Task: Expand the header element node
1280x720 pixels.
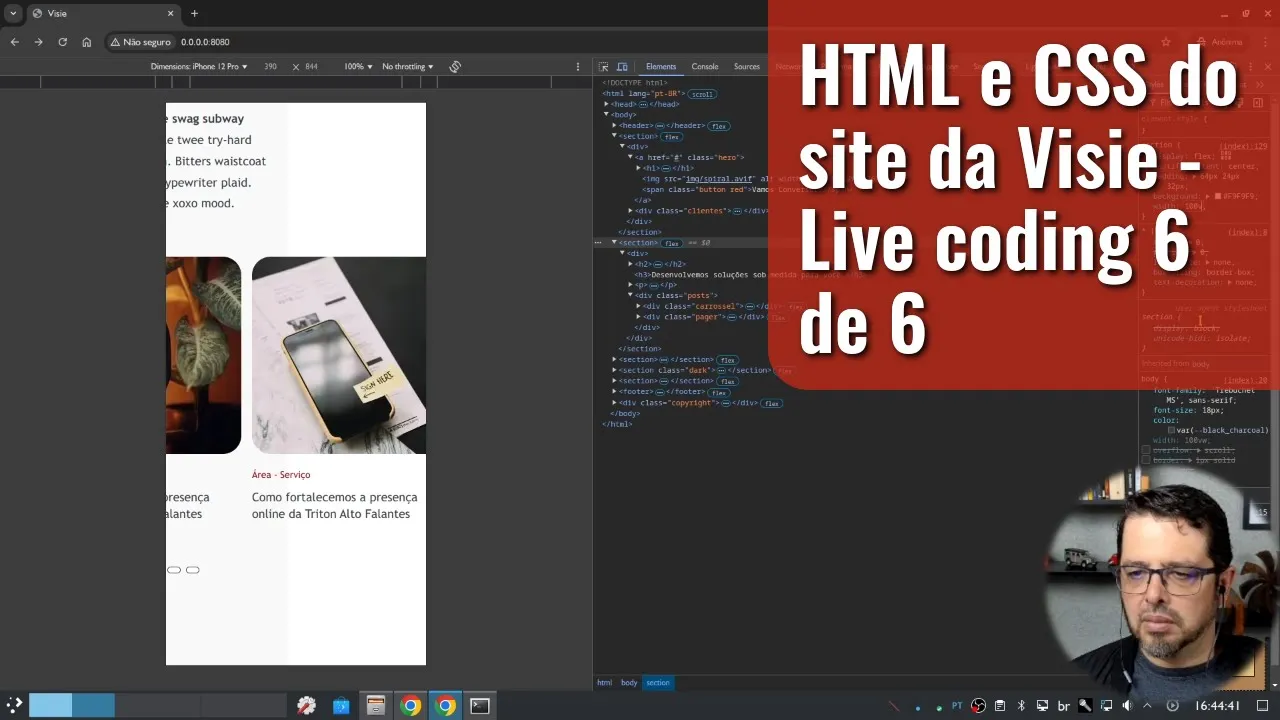Action: point(615,126)
